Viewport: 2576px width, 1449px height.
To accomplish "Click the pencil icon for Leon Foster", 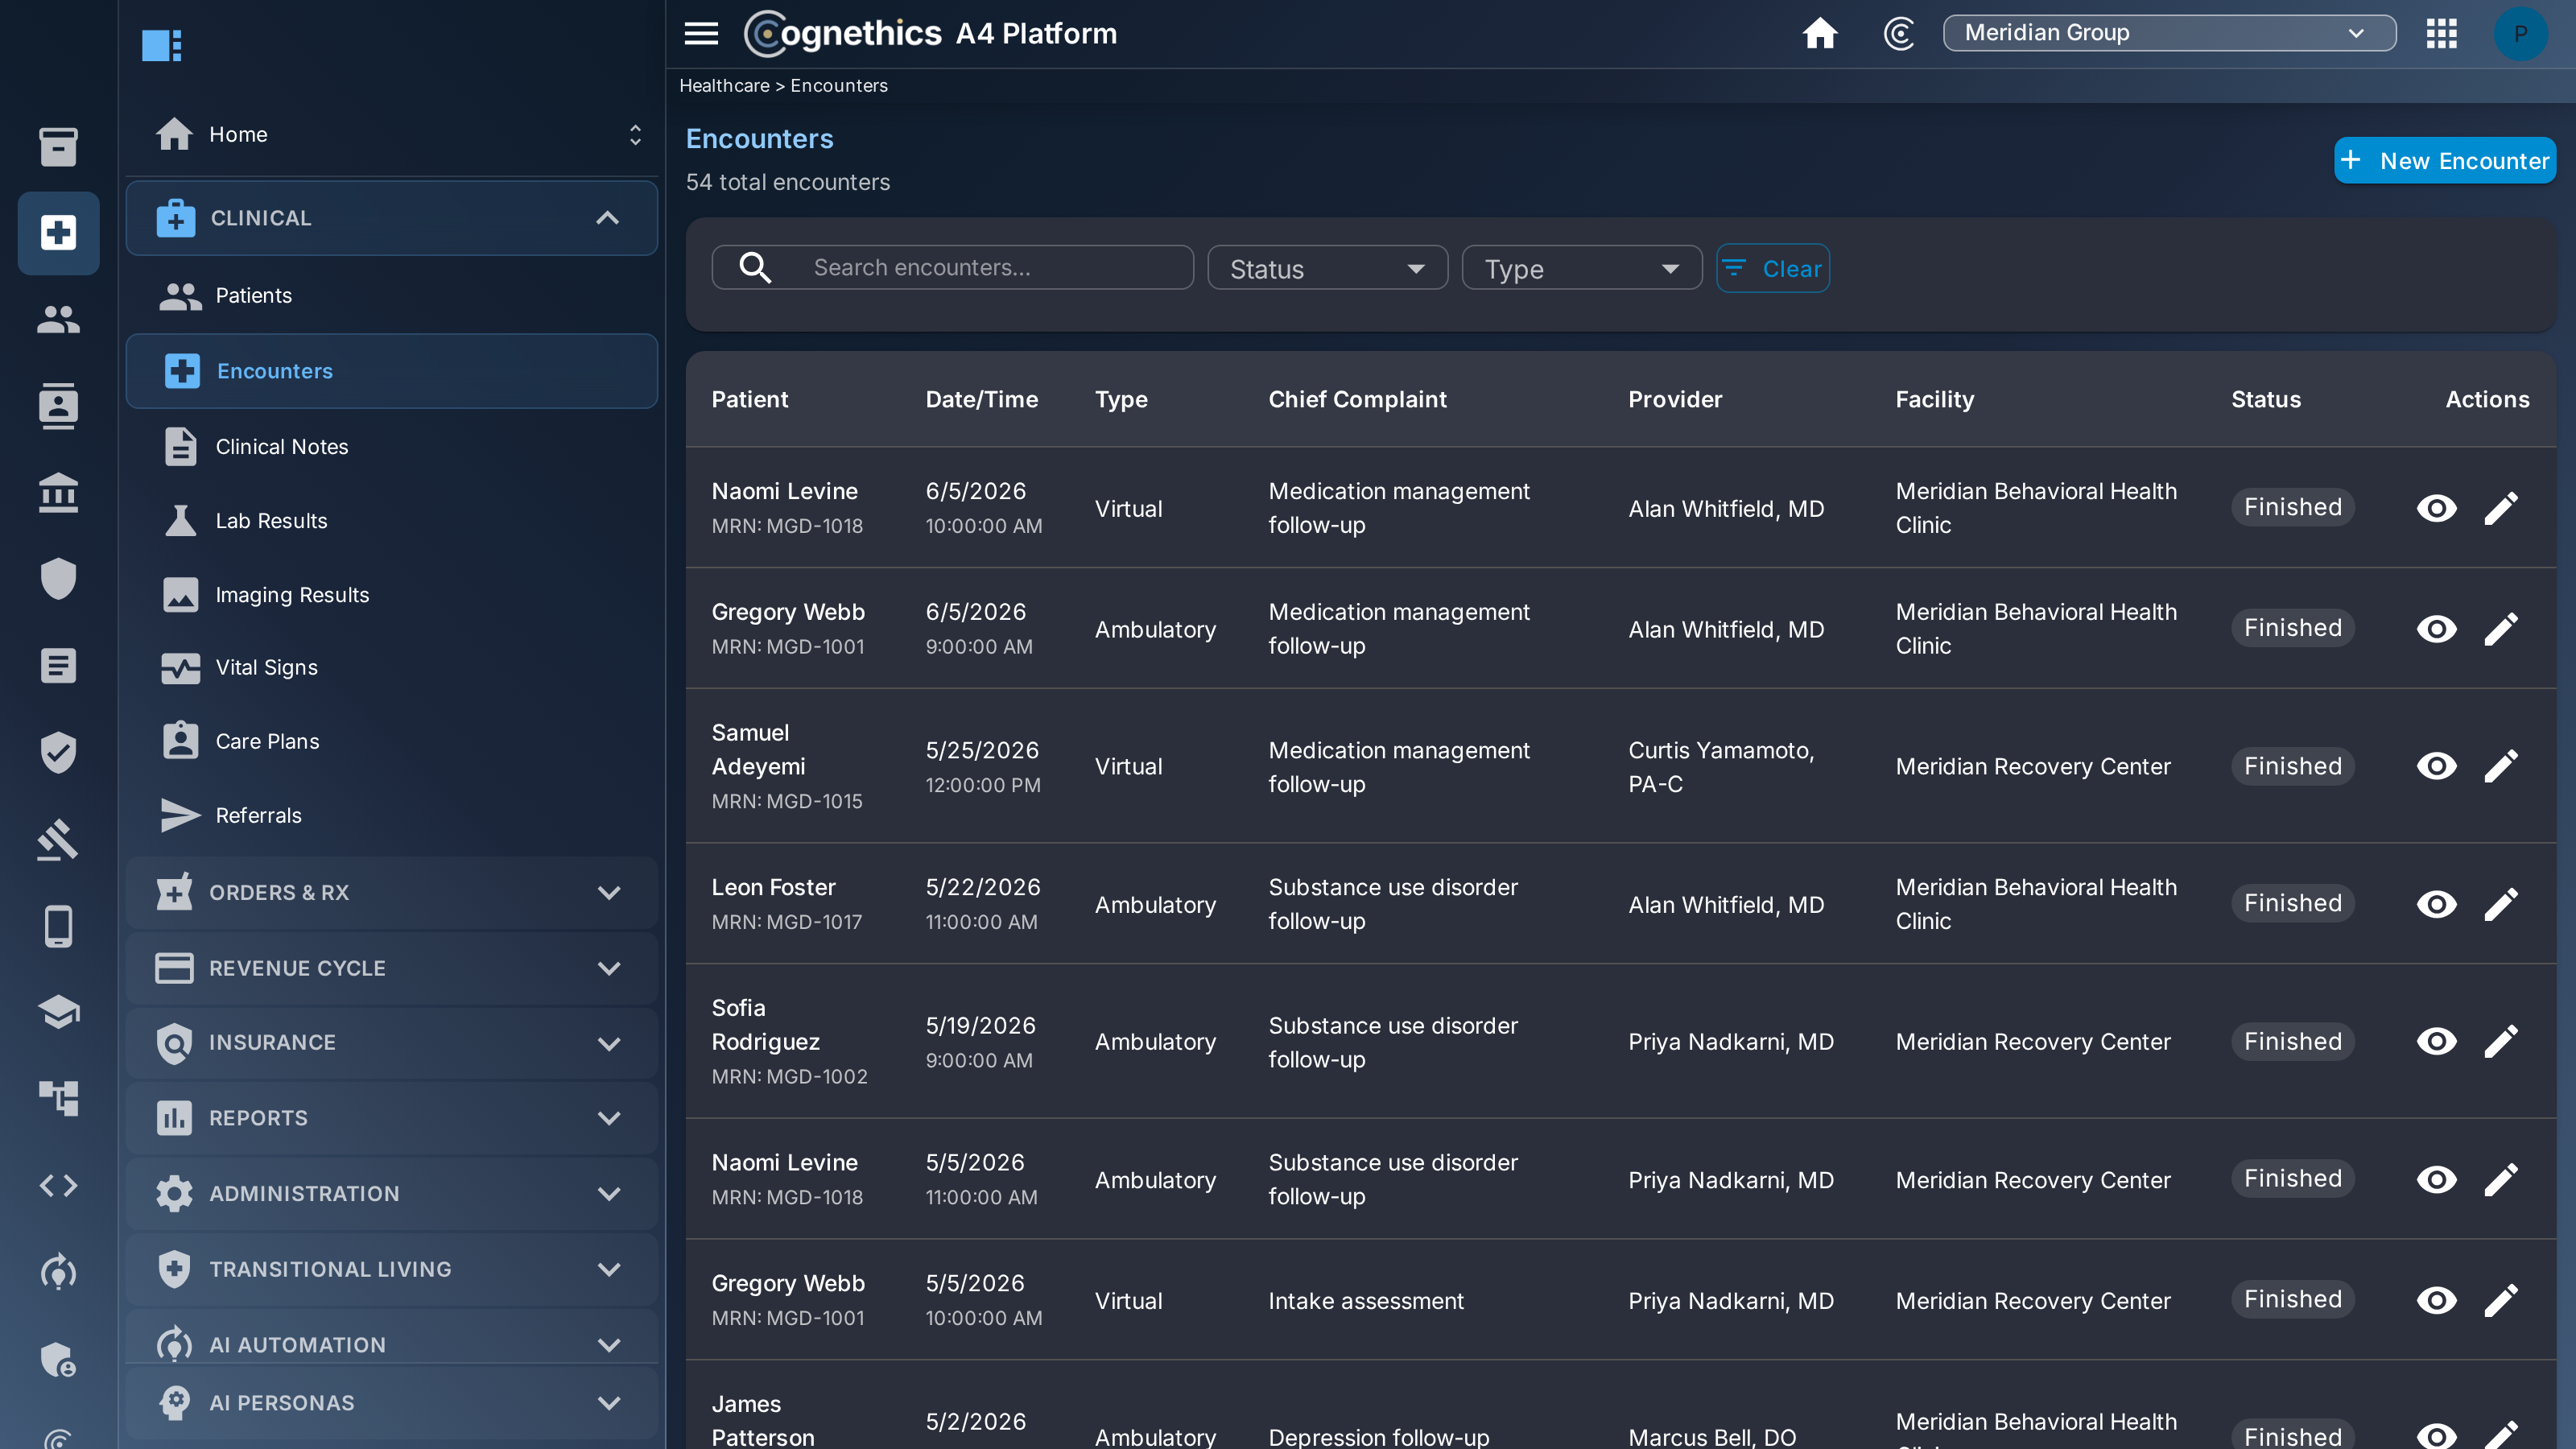I will point(2501,904).
